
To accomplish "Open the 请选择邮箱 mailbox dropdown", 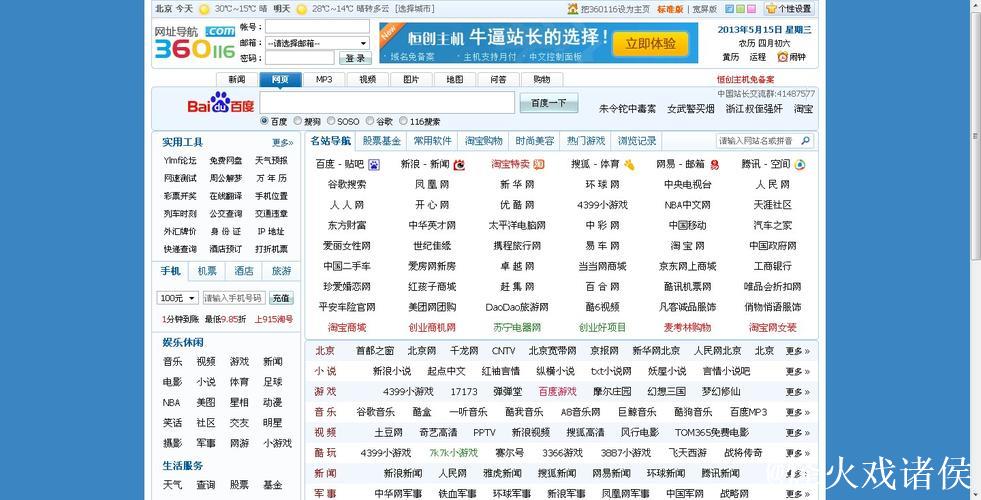I will point(317,43).
